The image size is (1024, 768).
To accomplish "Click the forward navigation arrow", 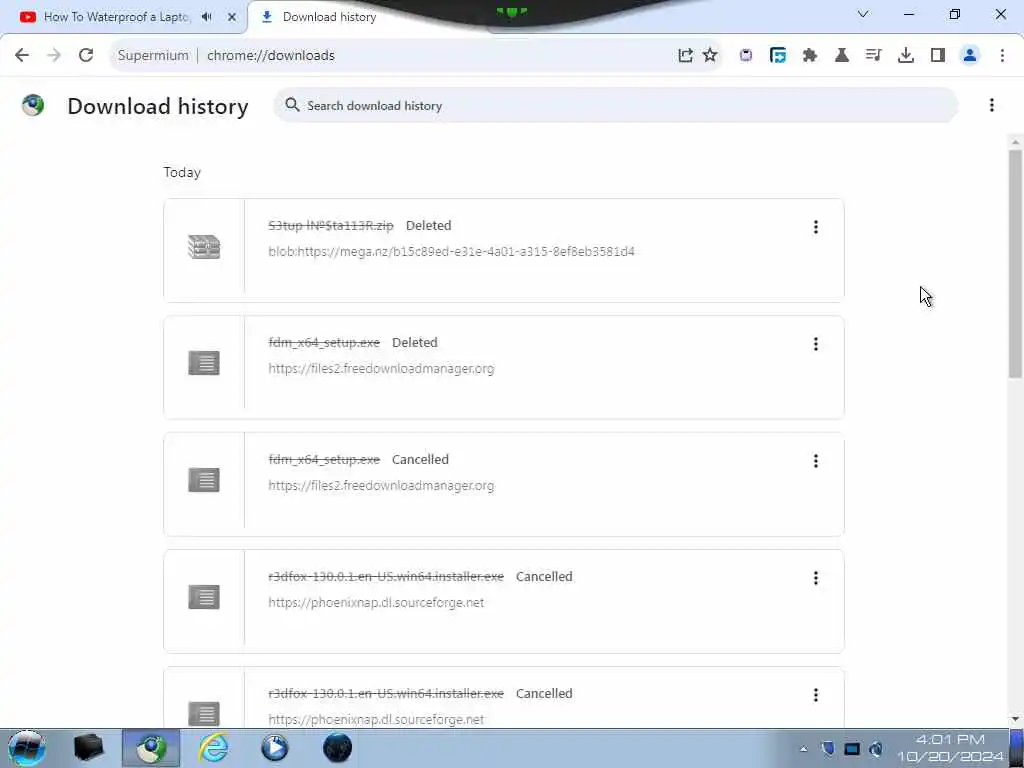I will coord(54,56).
